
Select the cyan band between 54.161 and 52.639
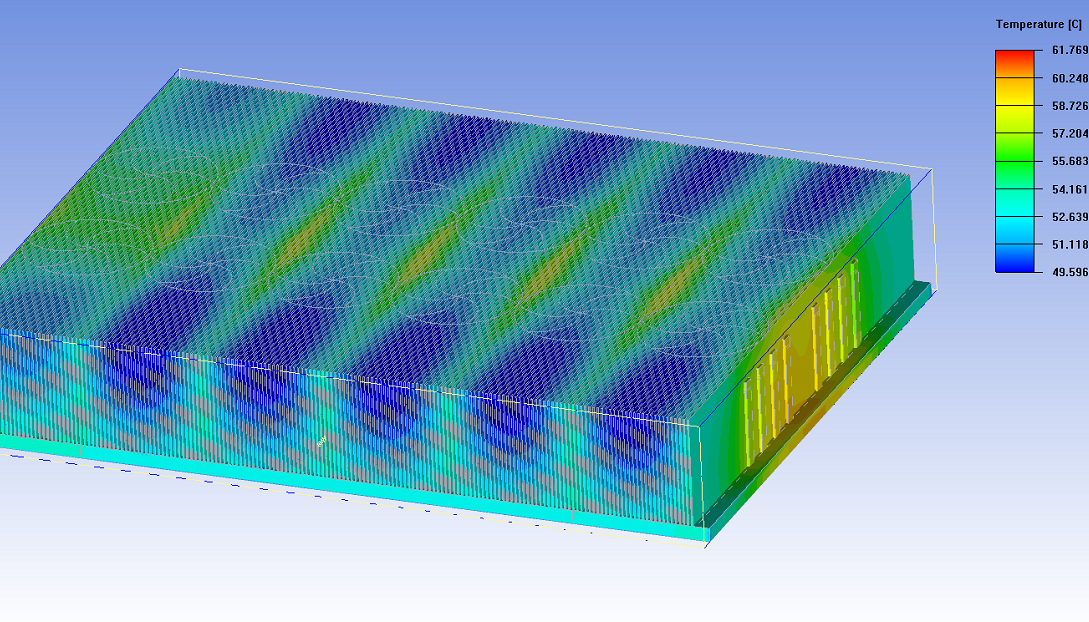pos(1014,203)
